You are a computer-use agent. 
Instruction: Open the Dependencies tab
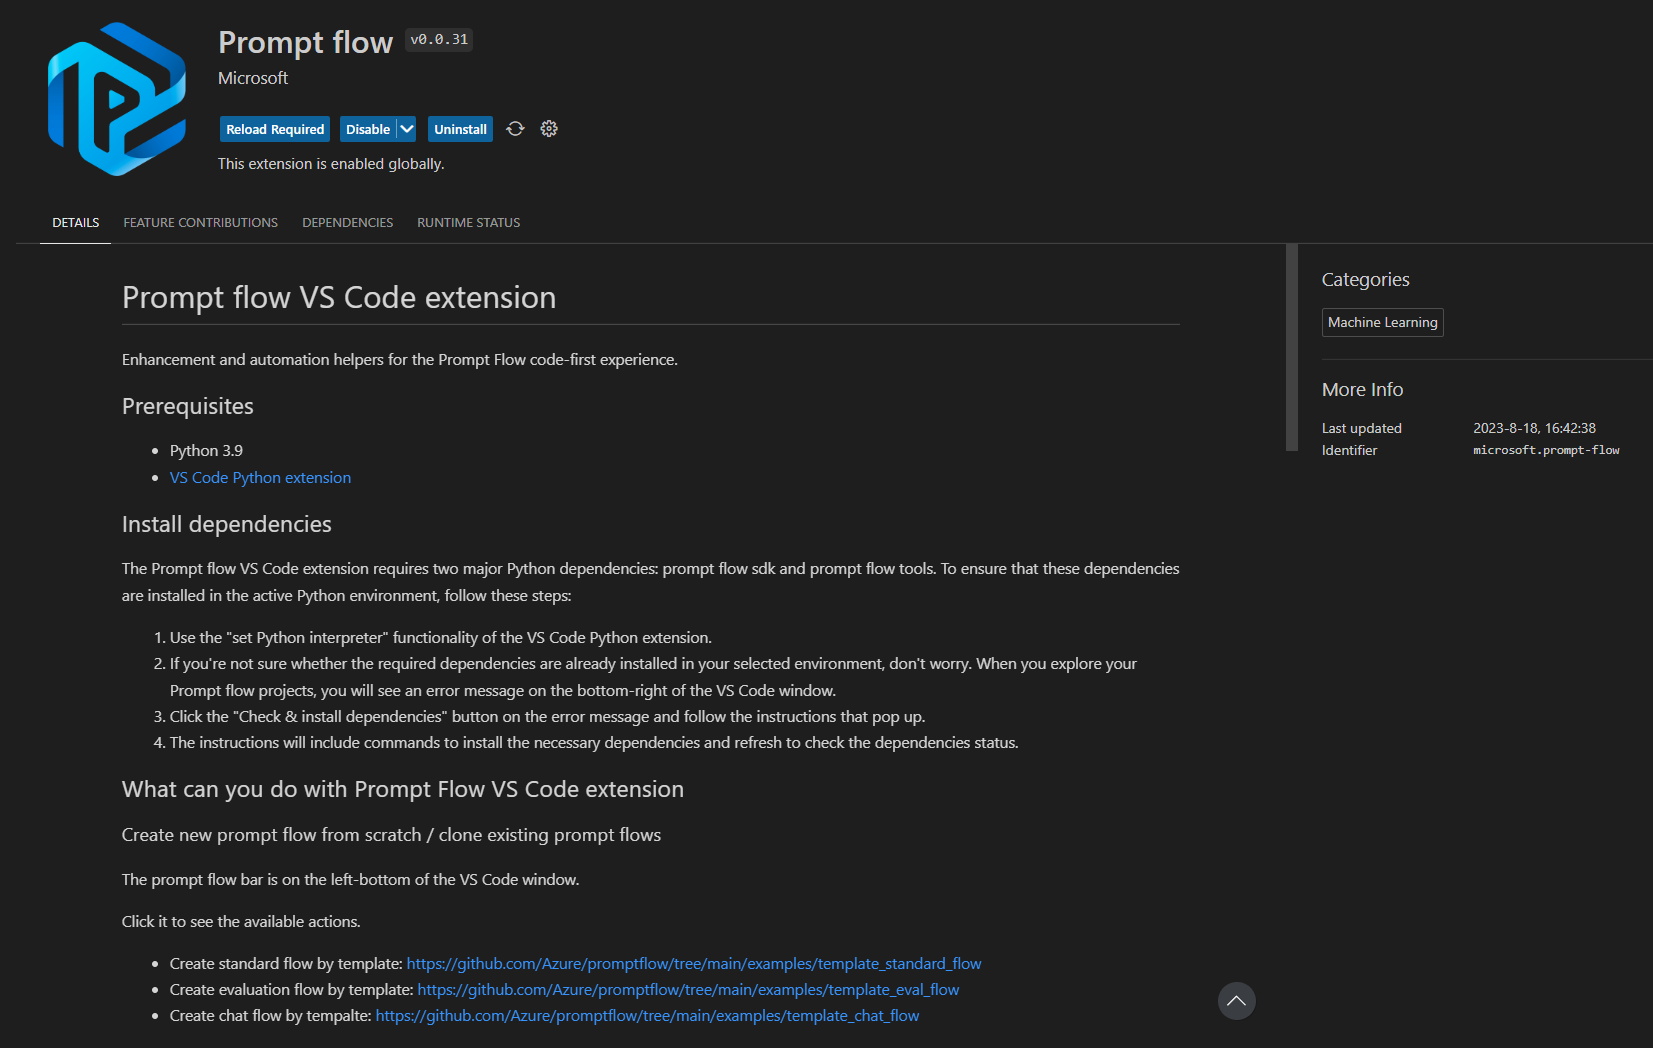click(348, 223)
